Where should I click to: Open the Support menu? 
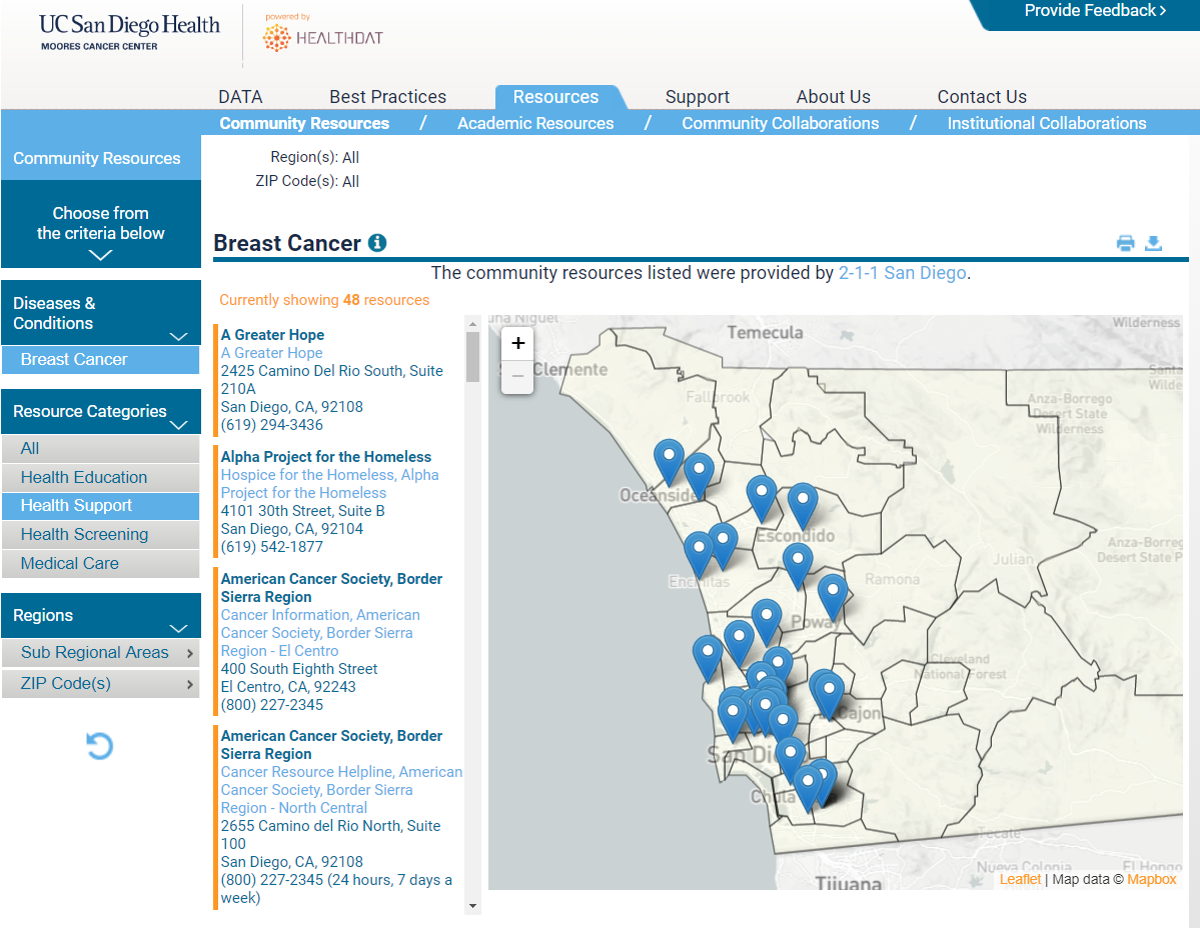pos(697,97)
